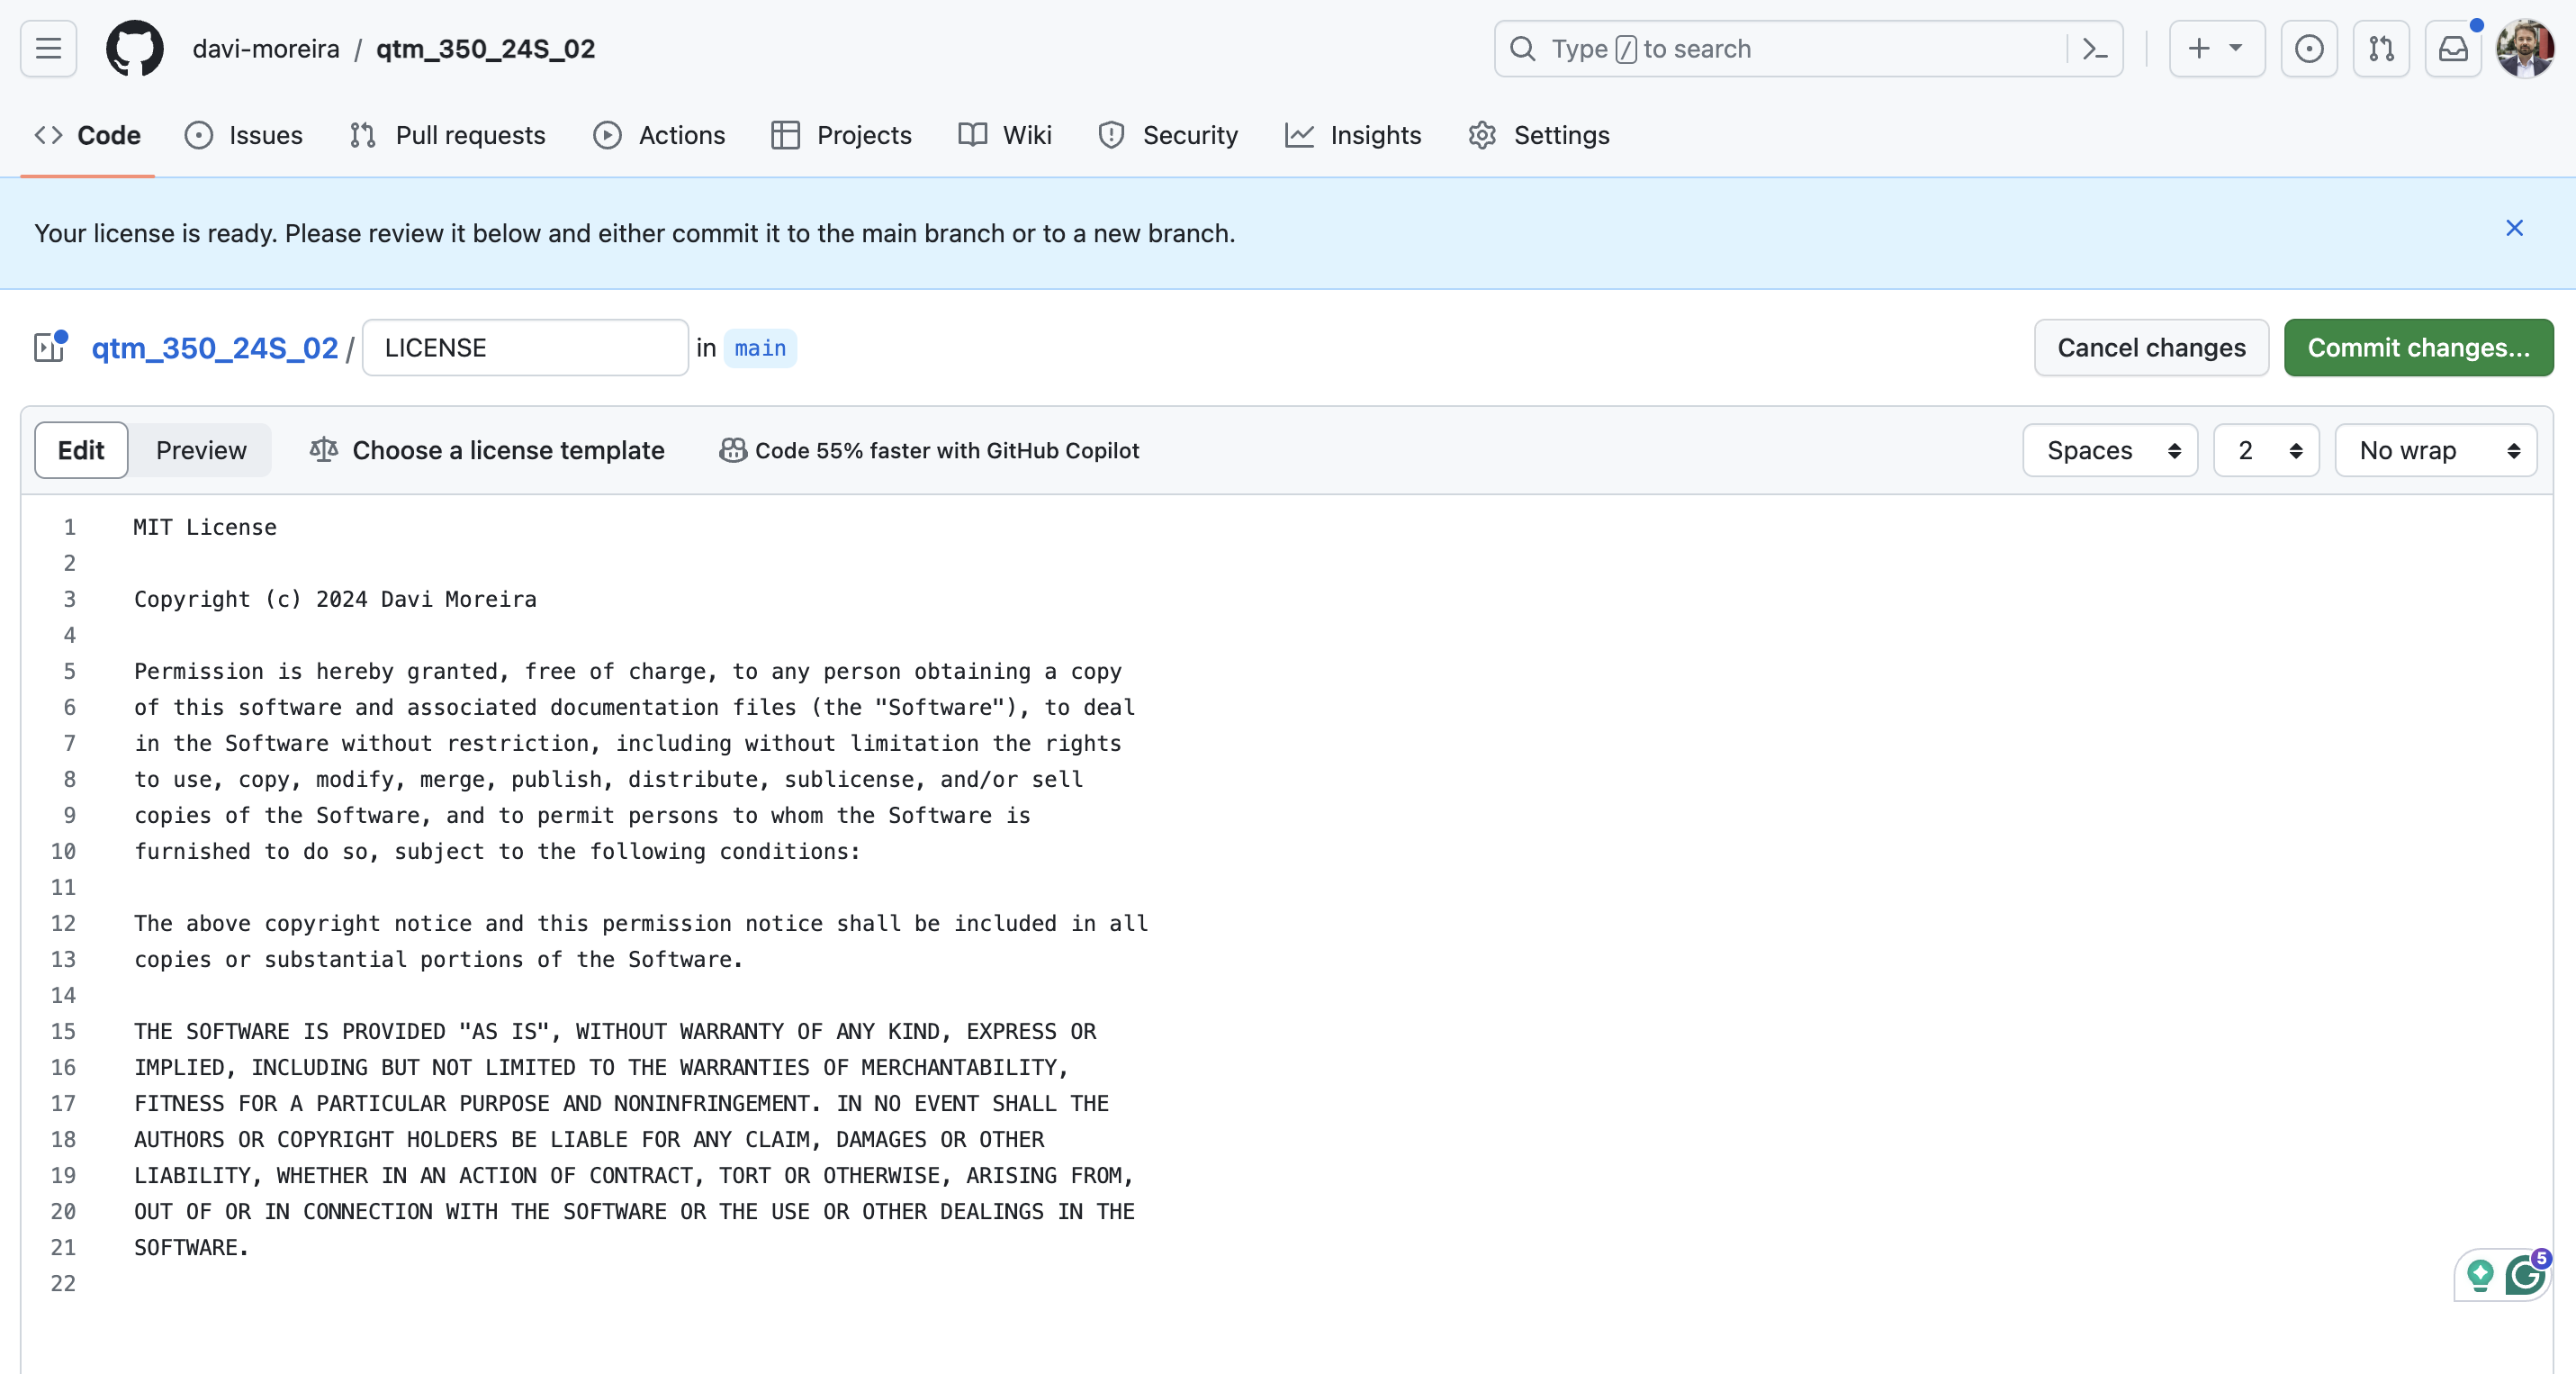The width and height of the screenshot is (2576, 1374).
Task: Expand the file tree side panel
Action: click(49, 347)
